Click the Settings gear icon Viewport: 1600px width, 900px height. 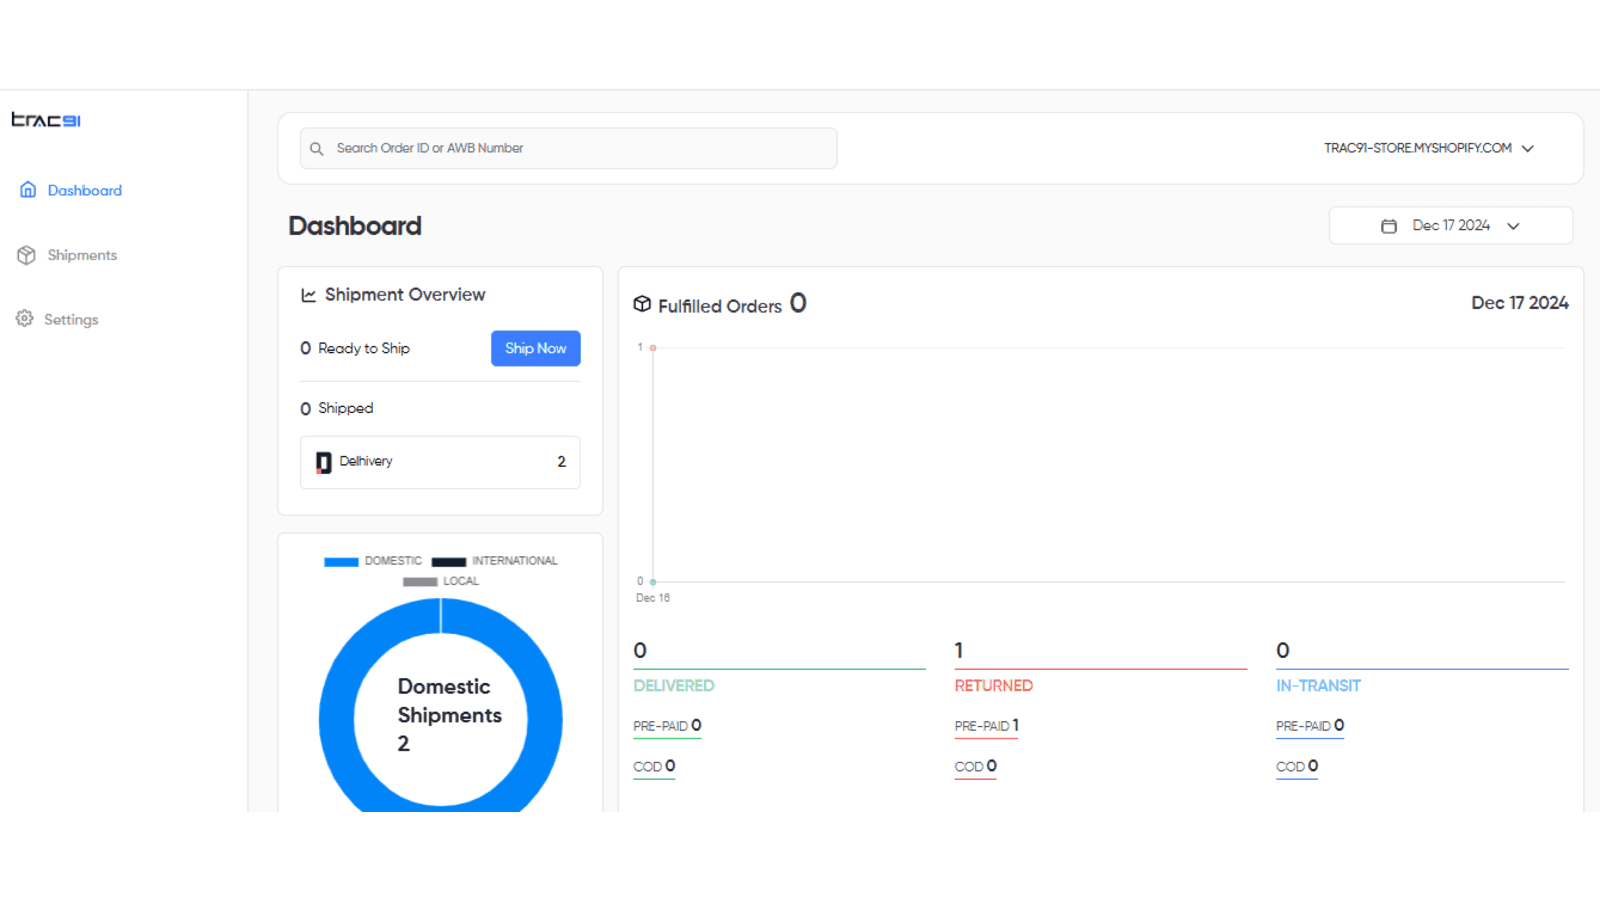tap(25, 319)
